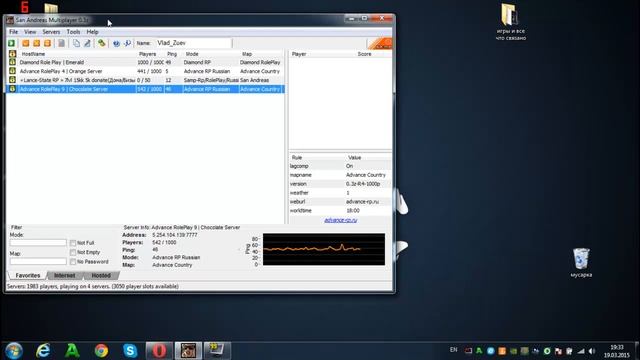The height and width of the screenshot is (360, 640).
Task: Enable the No Password filter checkbox
Action: (73, 262)
